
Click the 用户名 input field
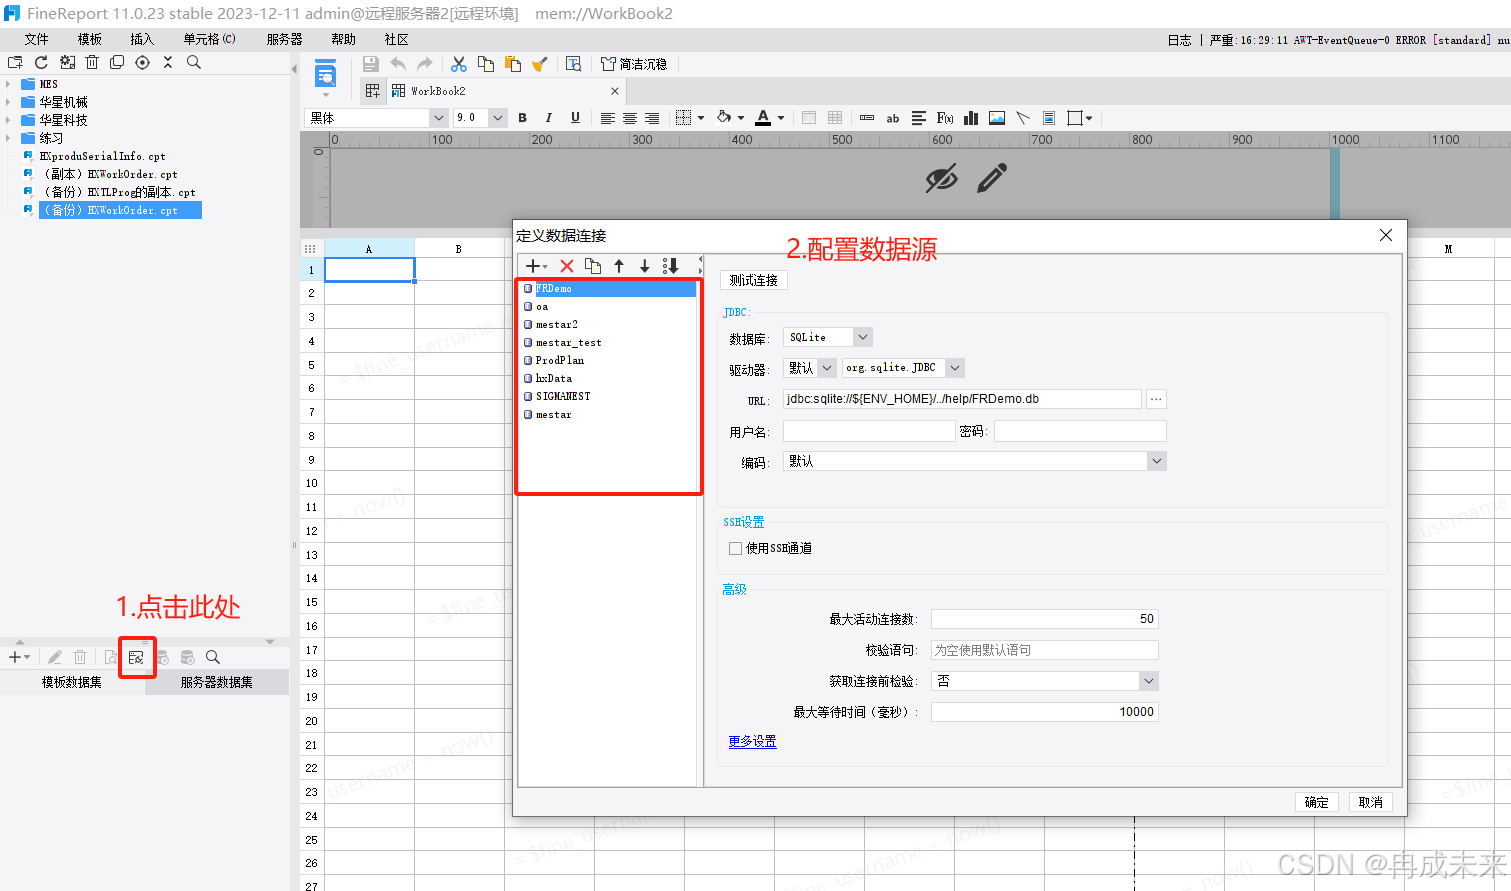coord(869,431)
